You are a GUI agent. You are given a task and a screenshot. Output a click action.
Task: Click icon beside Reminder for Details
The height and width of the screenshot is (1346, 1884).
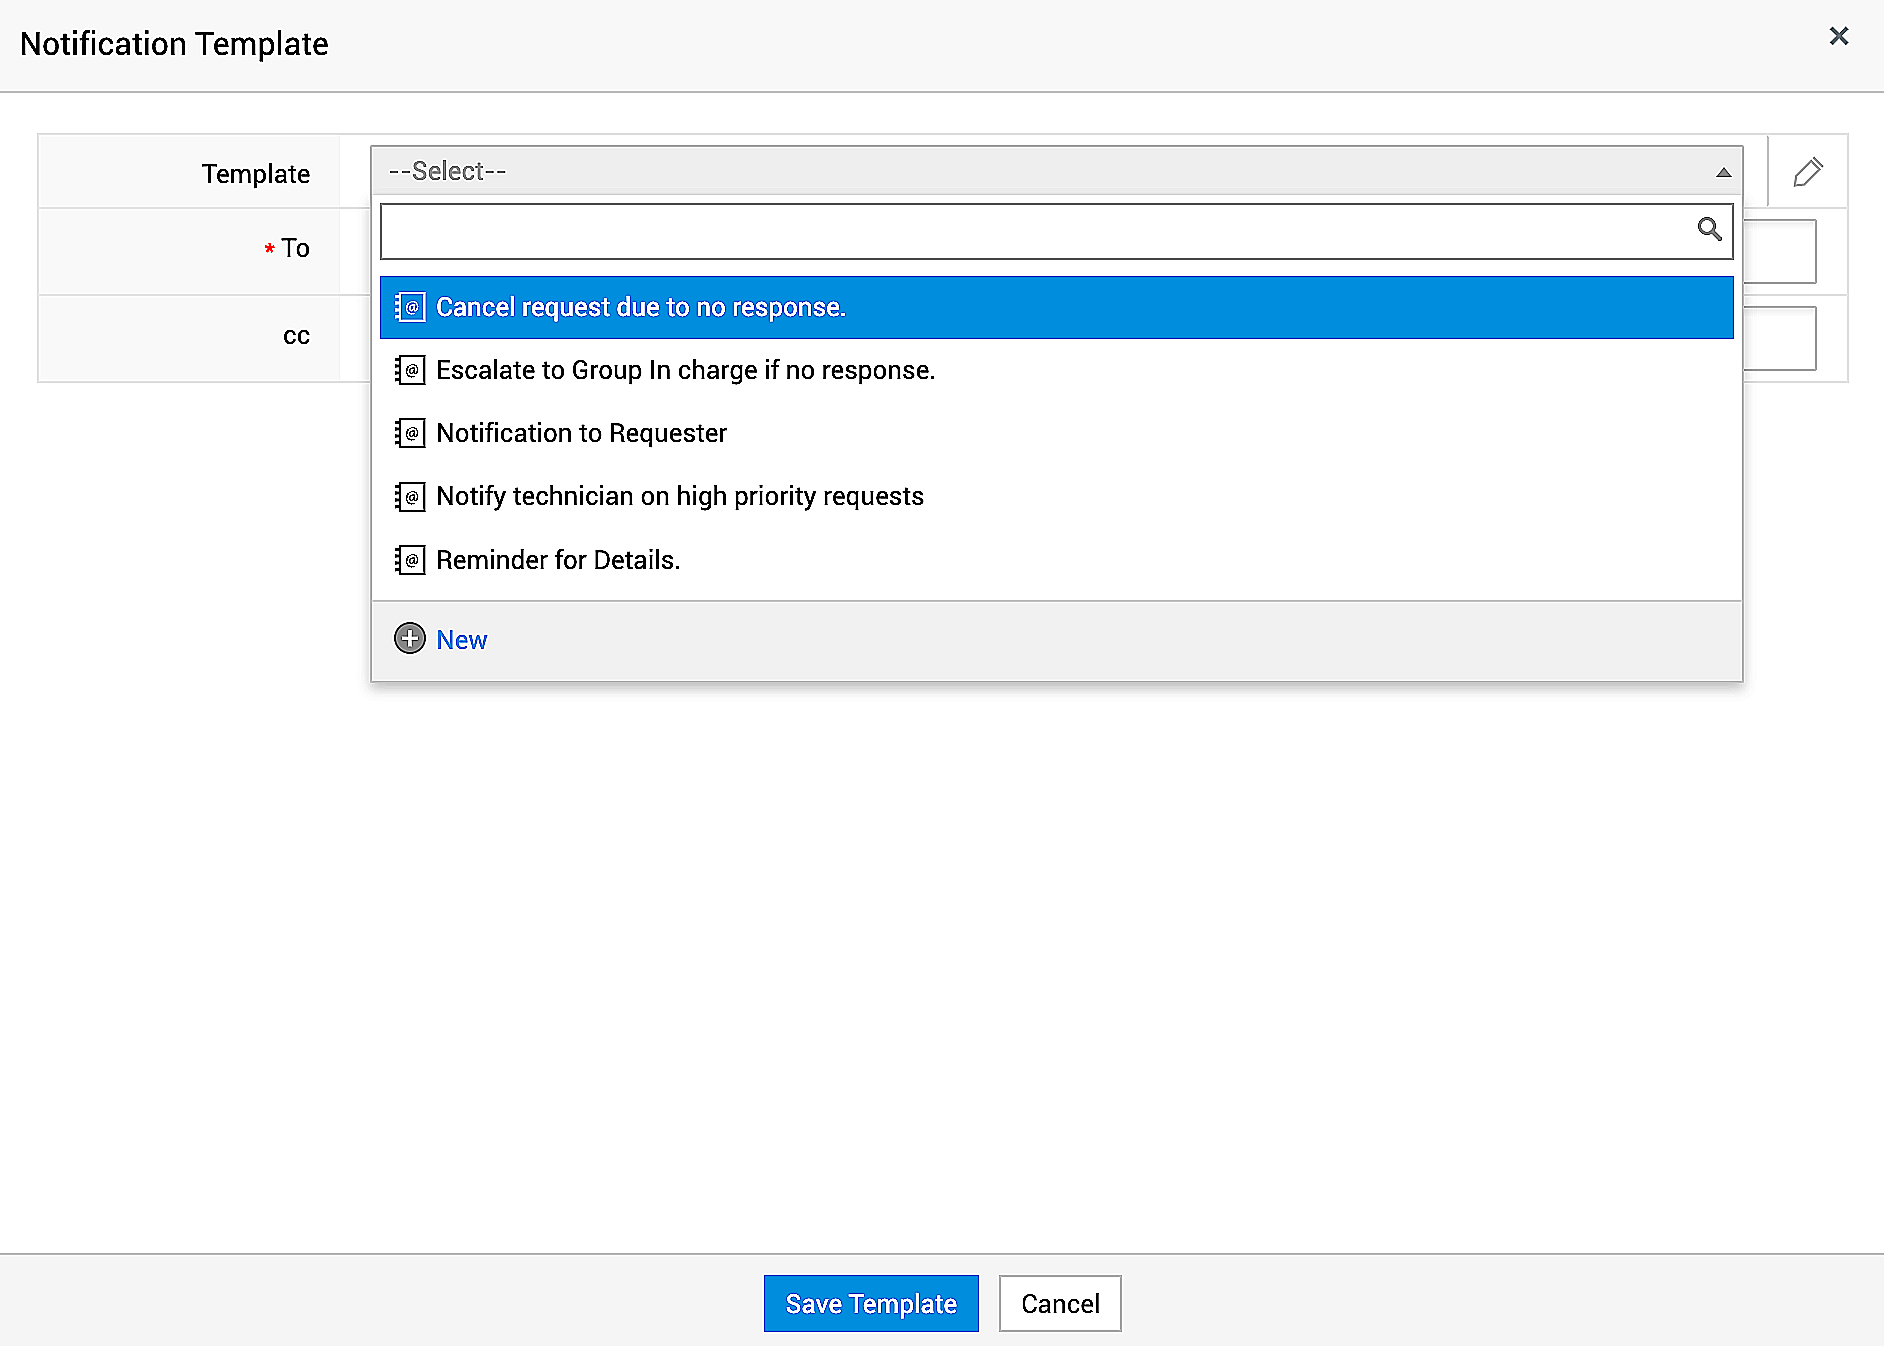tap(410, 560)
